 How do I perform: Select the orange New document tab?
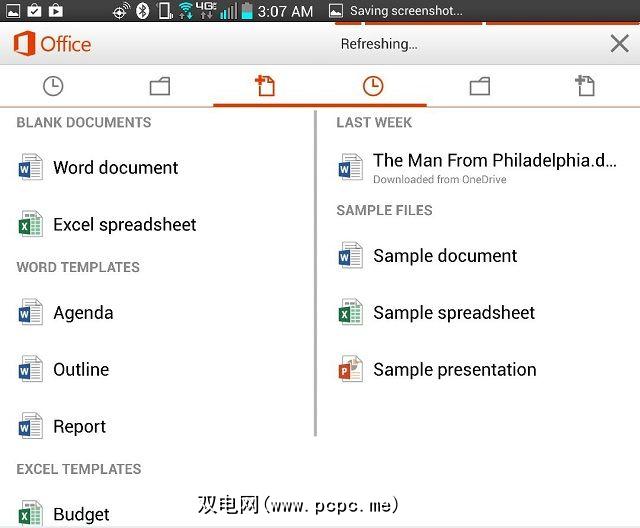265,86
